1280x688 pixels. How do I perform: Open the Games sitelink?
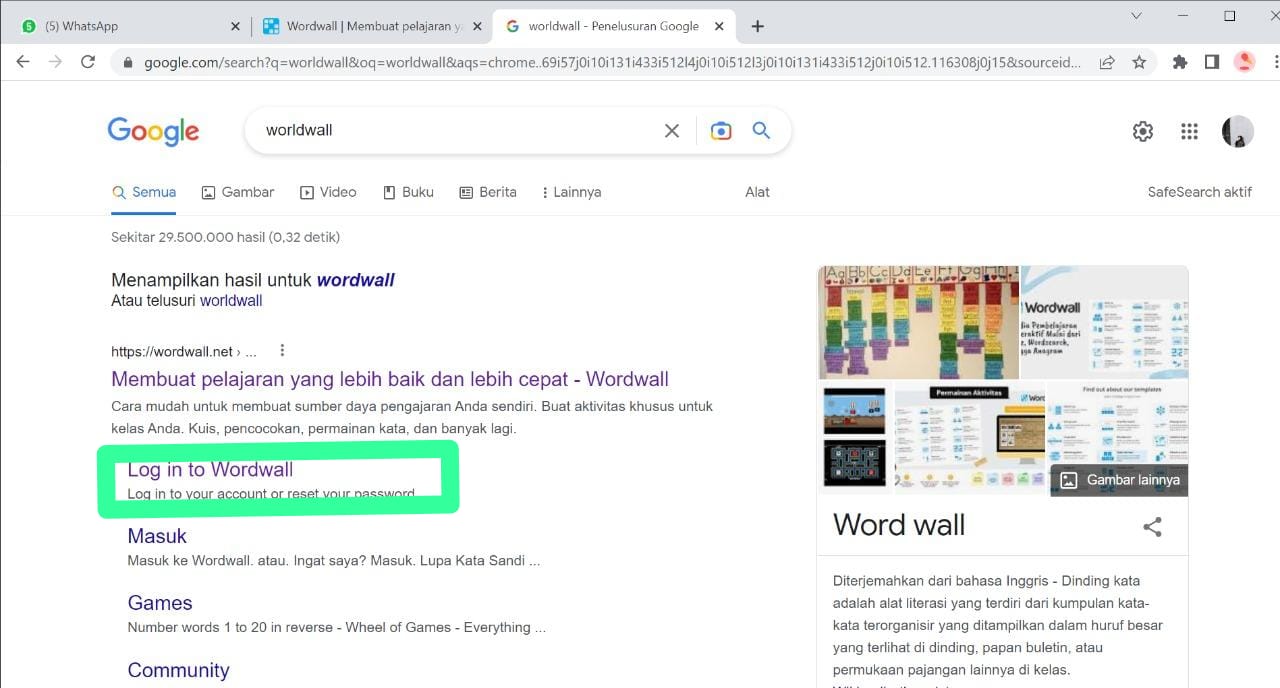click(x=160, y=603)
